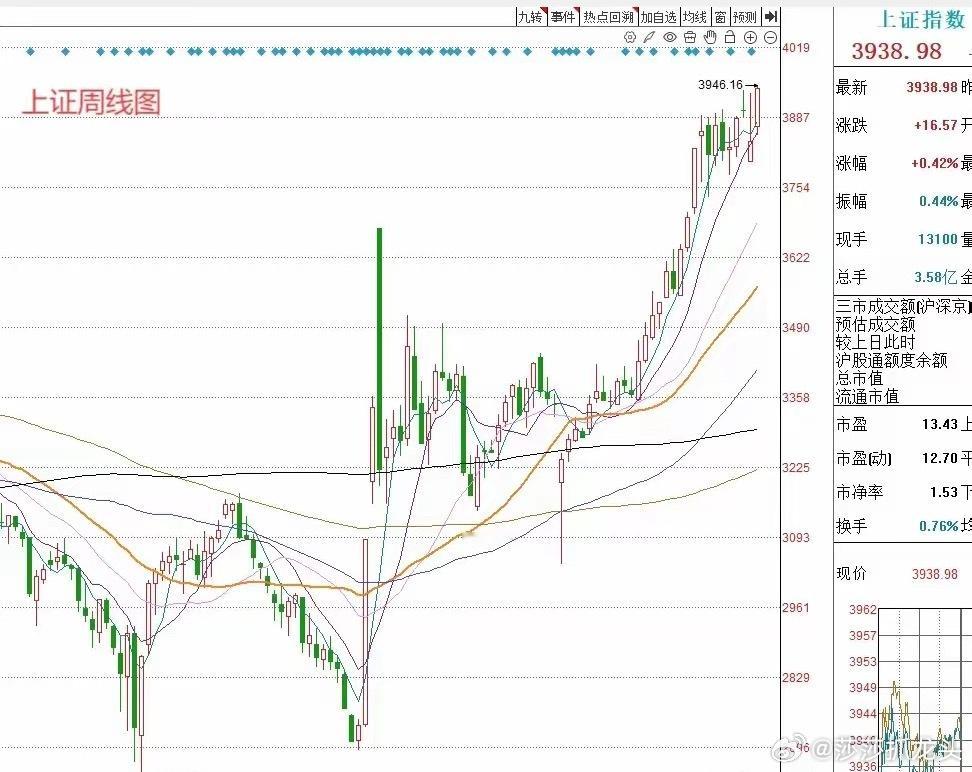The width and height of the screenshot is (972, 772).
Task: Click the 加自选 button
Action: pos(658,17)
